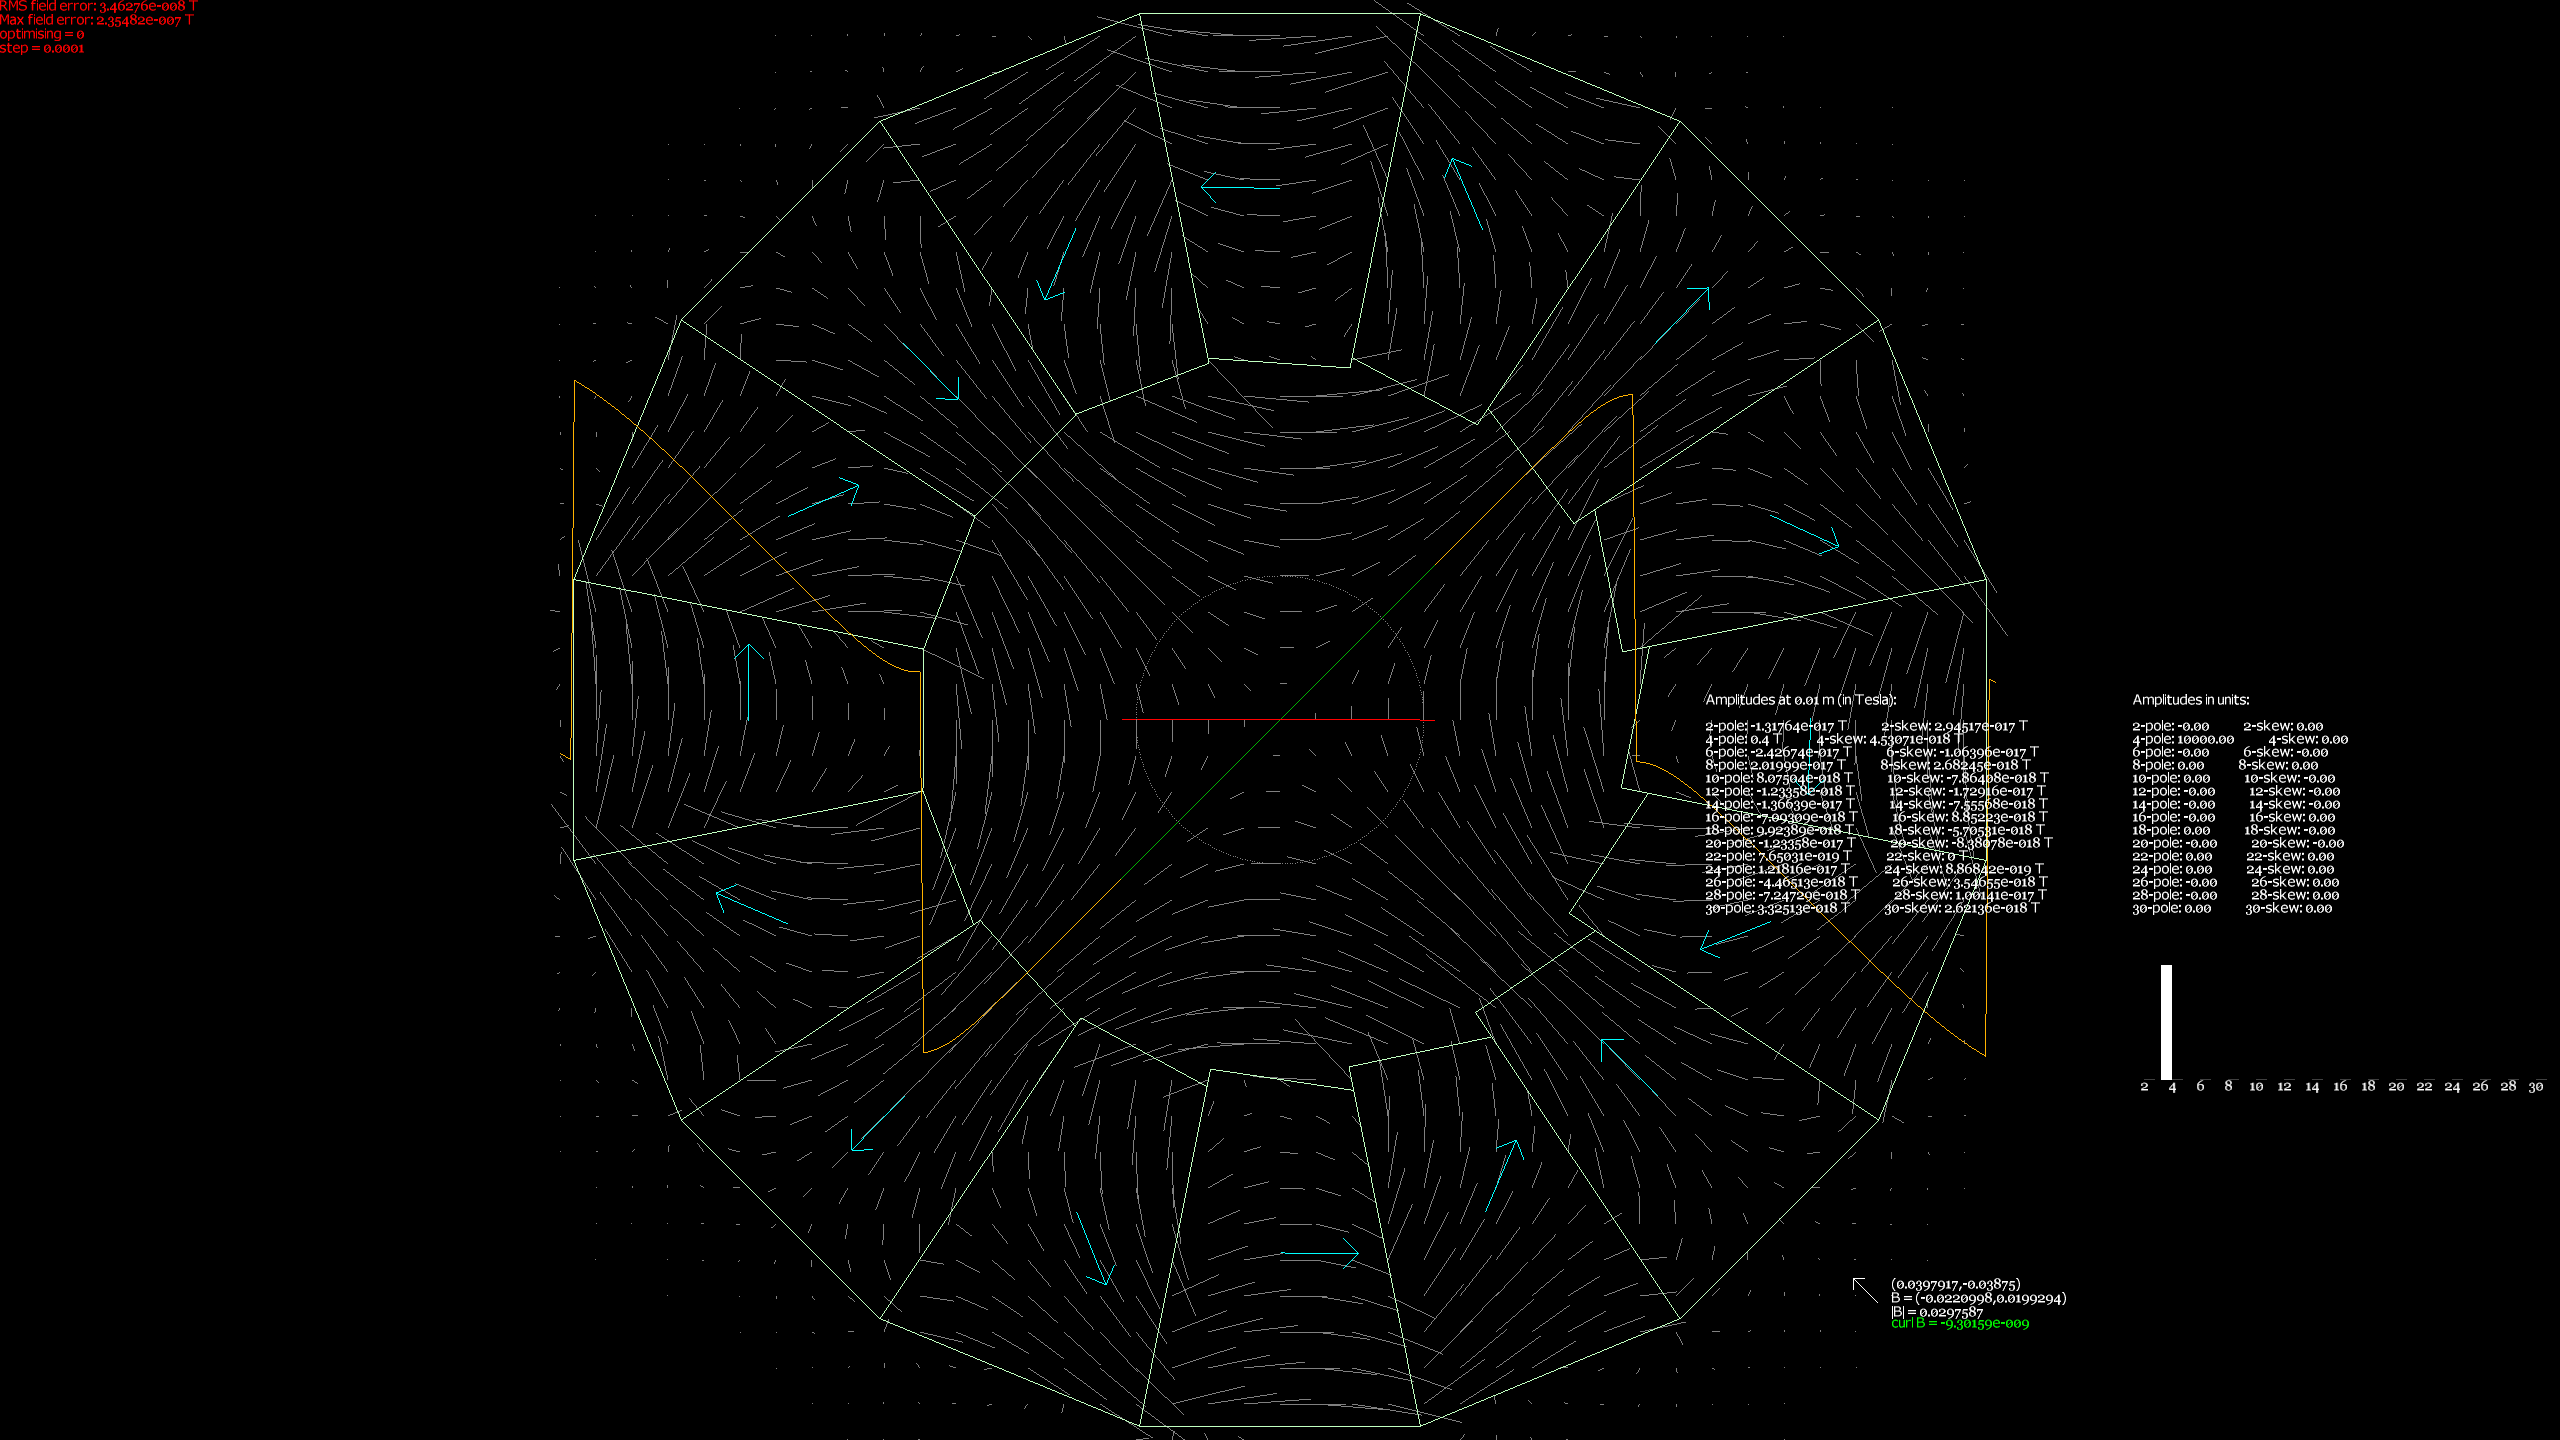Click histogram axis label '30'
2560x1440 pixels.
click(x=2535, y=1086)
